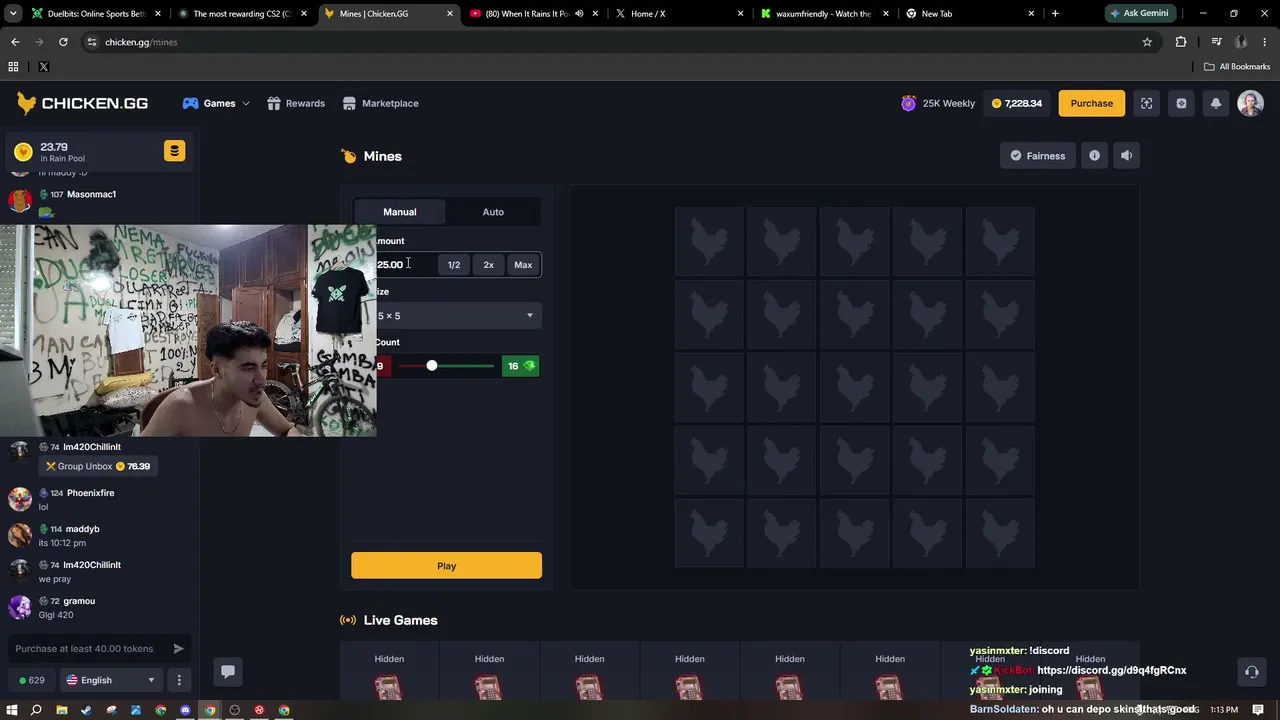Switch to waxumfriendly browser tab
1280x720 pixels.
click(825, 13)
